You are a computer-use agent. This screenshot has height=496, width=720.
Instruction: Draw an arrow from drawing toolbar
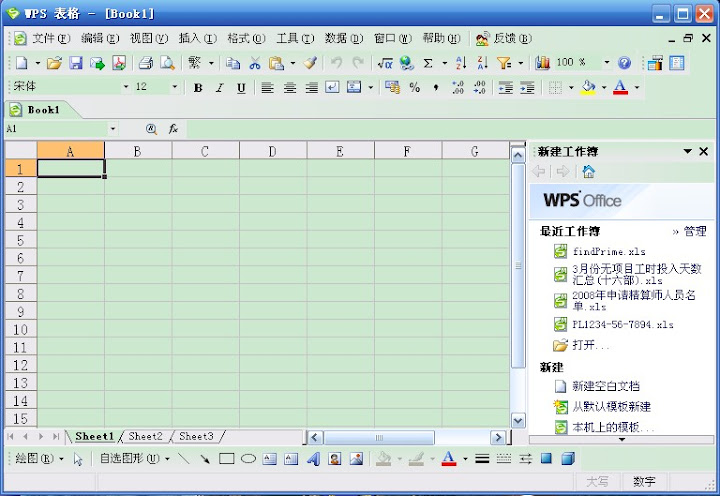click(x=205, y=458)
